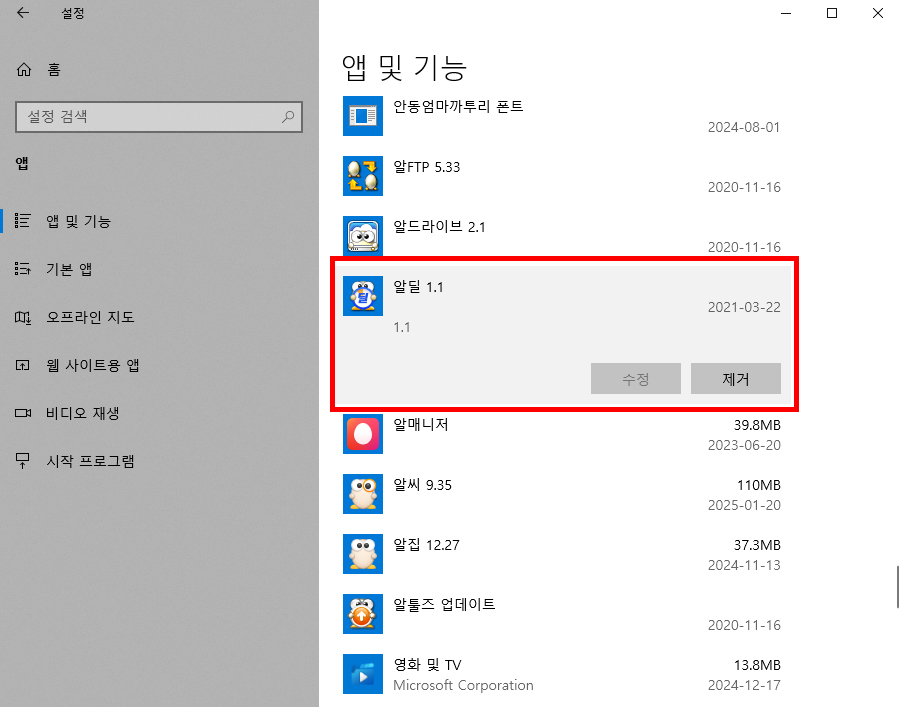The image size is (900, 707).
Task: Click the 앱 및 기능 page heading
Action: (404, 68)
